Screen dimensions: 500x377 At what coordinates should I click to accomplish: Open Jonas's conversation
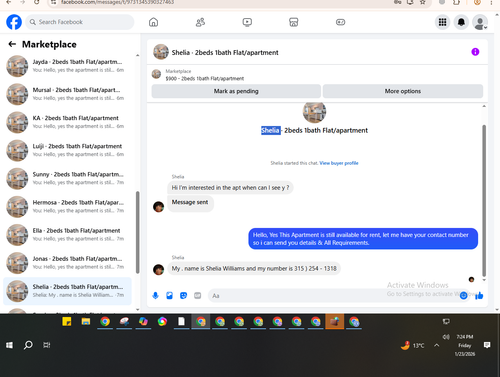point(67,263)
